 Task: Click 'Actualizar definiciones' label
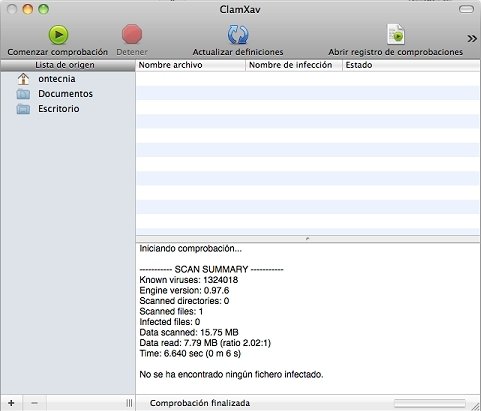[x=238, y=52]
